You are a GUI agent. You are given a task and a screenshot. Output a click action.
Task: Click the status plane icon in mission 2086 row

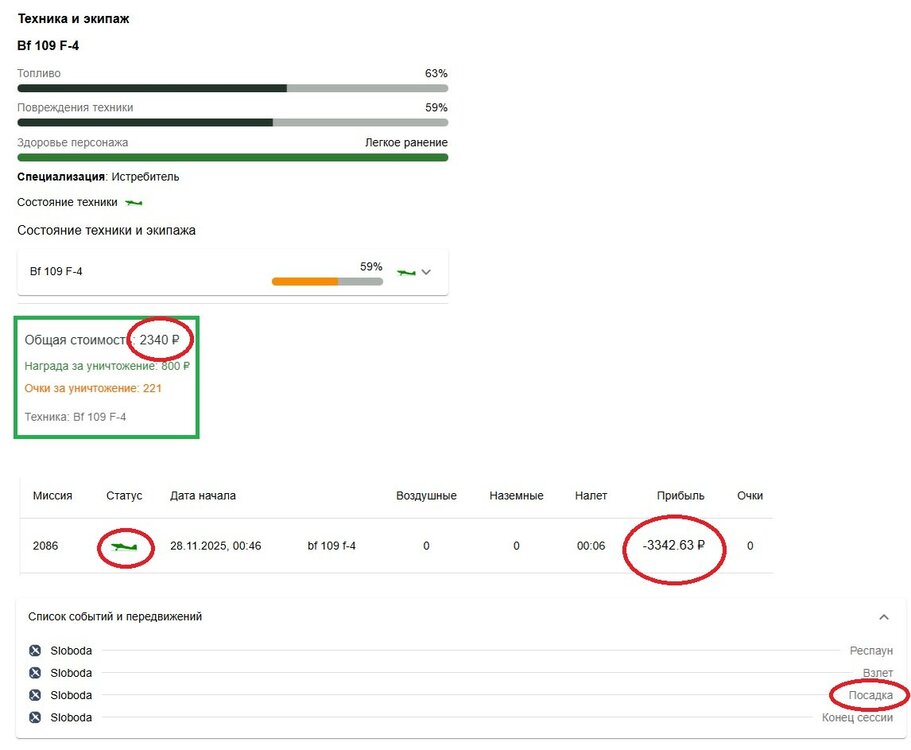pos(125,546)
